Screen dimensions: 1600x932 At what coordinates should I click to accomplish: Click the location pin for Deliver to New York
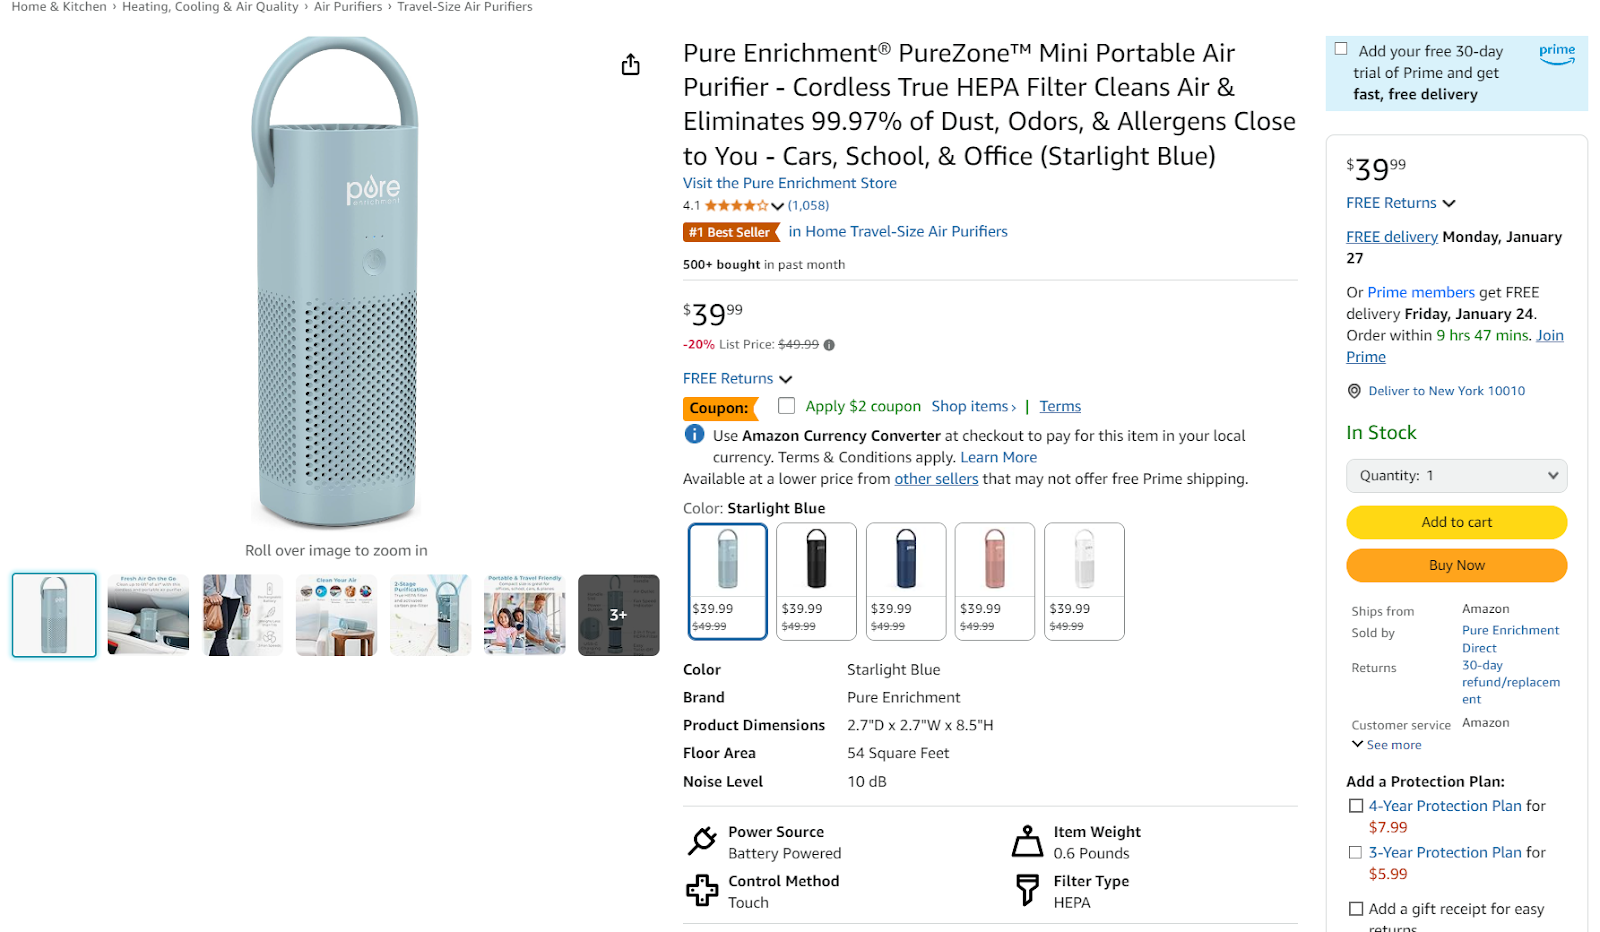tap(1354, 390)
